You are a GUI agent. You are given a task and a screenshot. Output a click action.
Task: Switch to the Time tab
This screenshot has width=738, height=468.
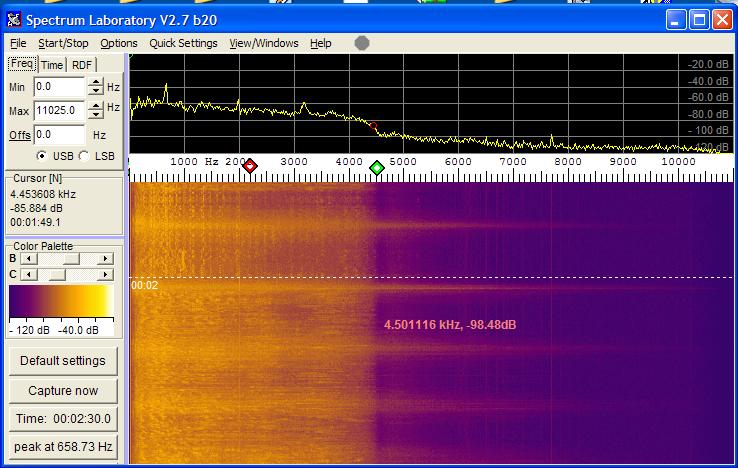click(52, 65)
